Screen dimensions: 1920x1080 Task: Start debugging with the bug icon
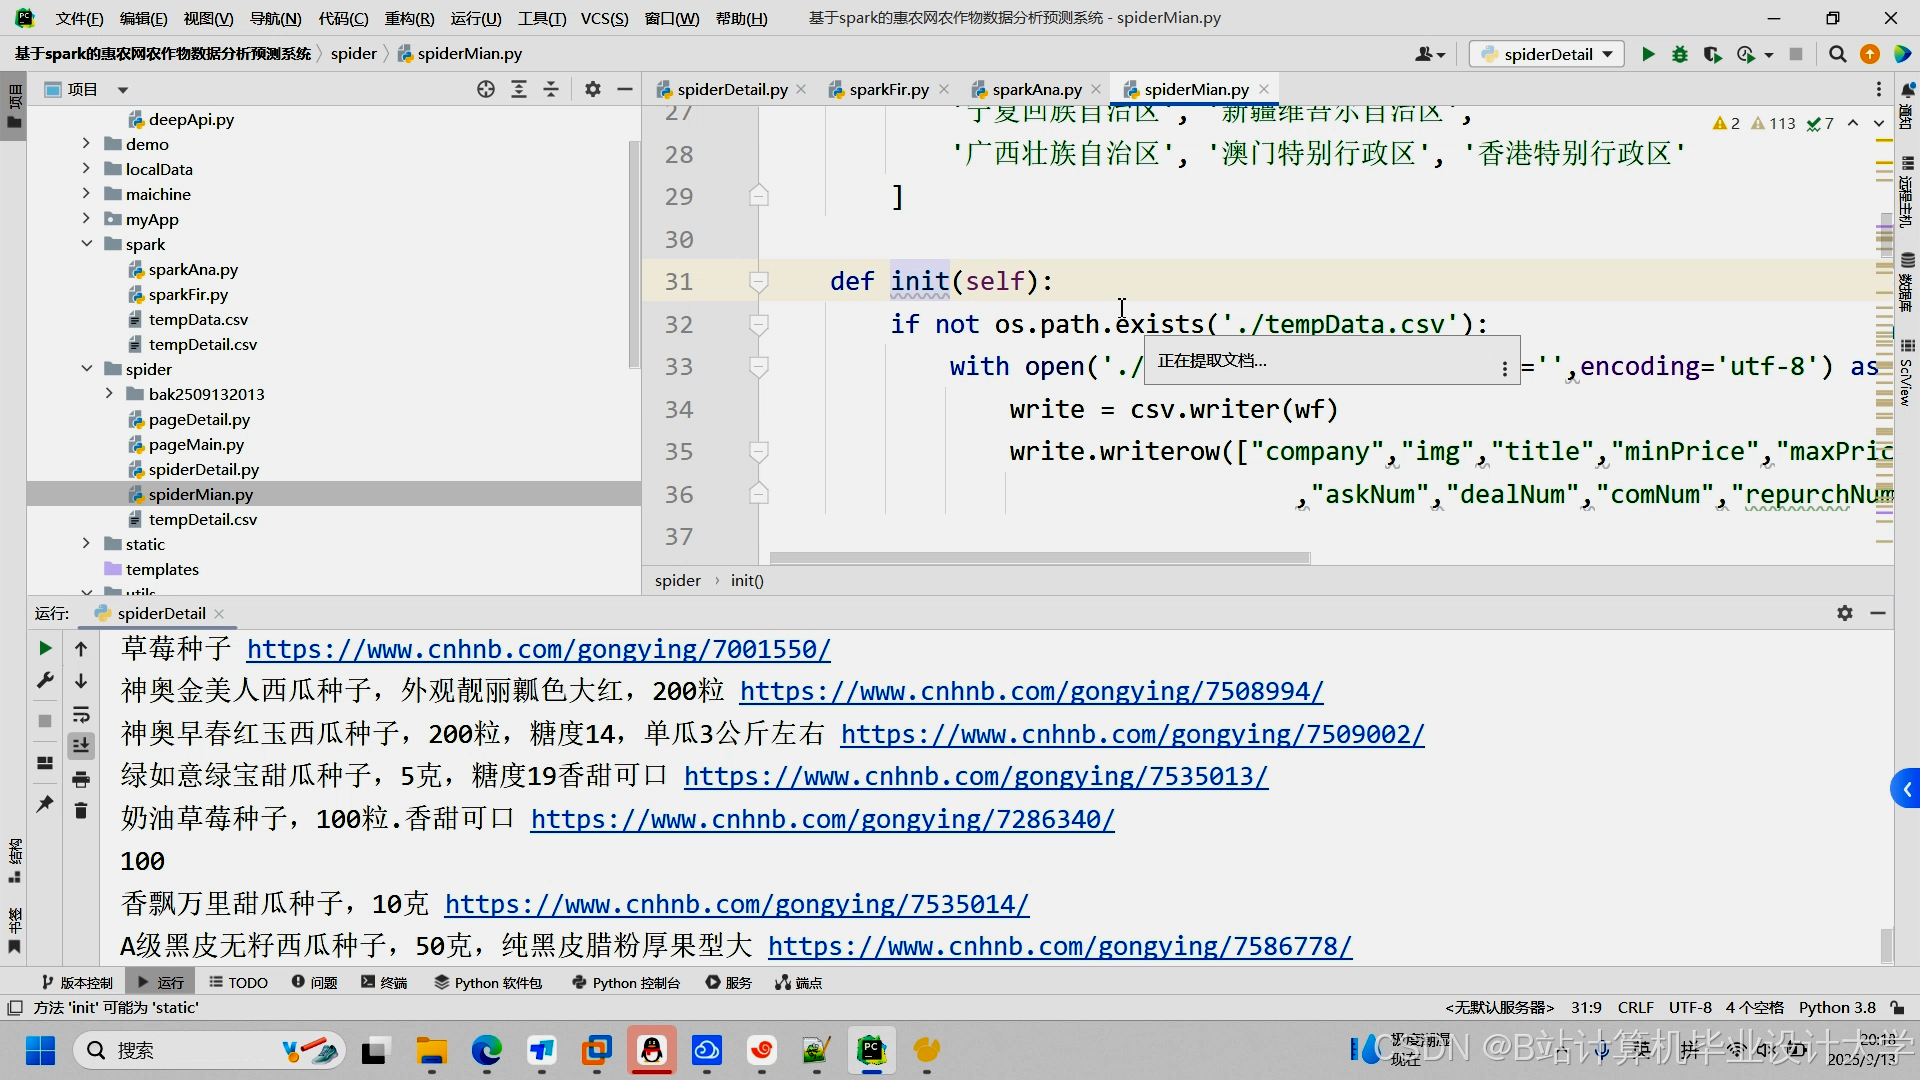pos(1680,54)
